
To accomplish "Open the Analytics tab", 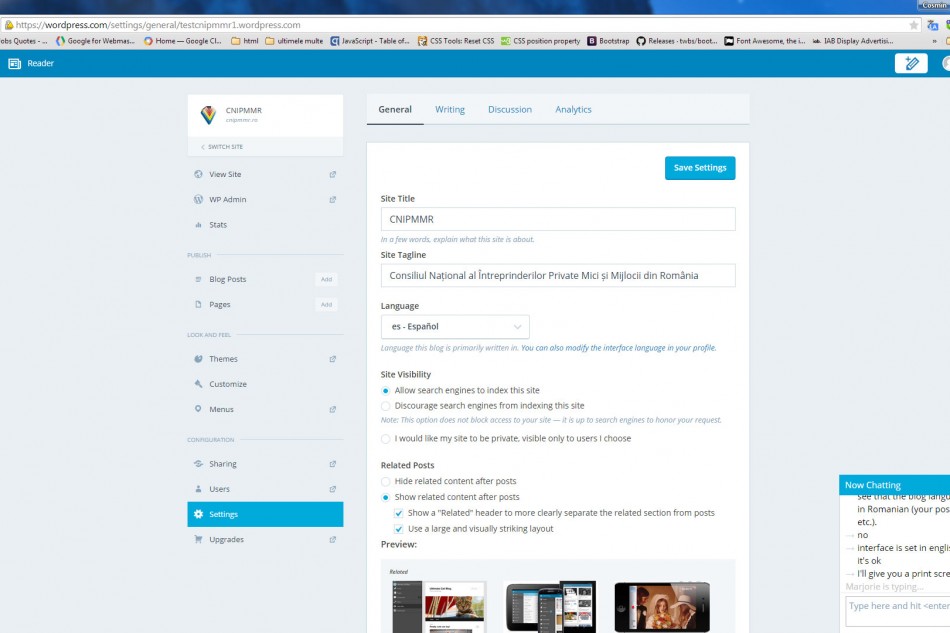I will (573, 109).
